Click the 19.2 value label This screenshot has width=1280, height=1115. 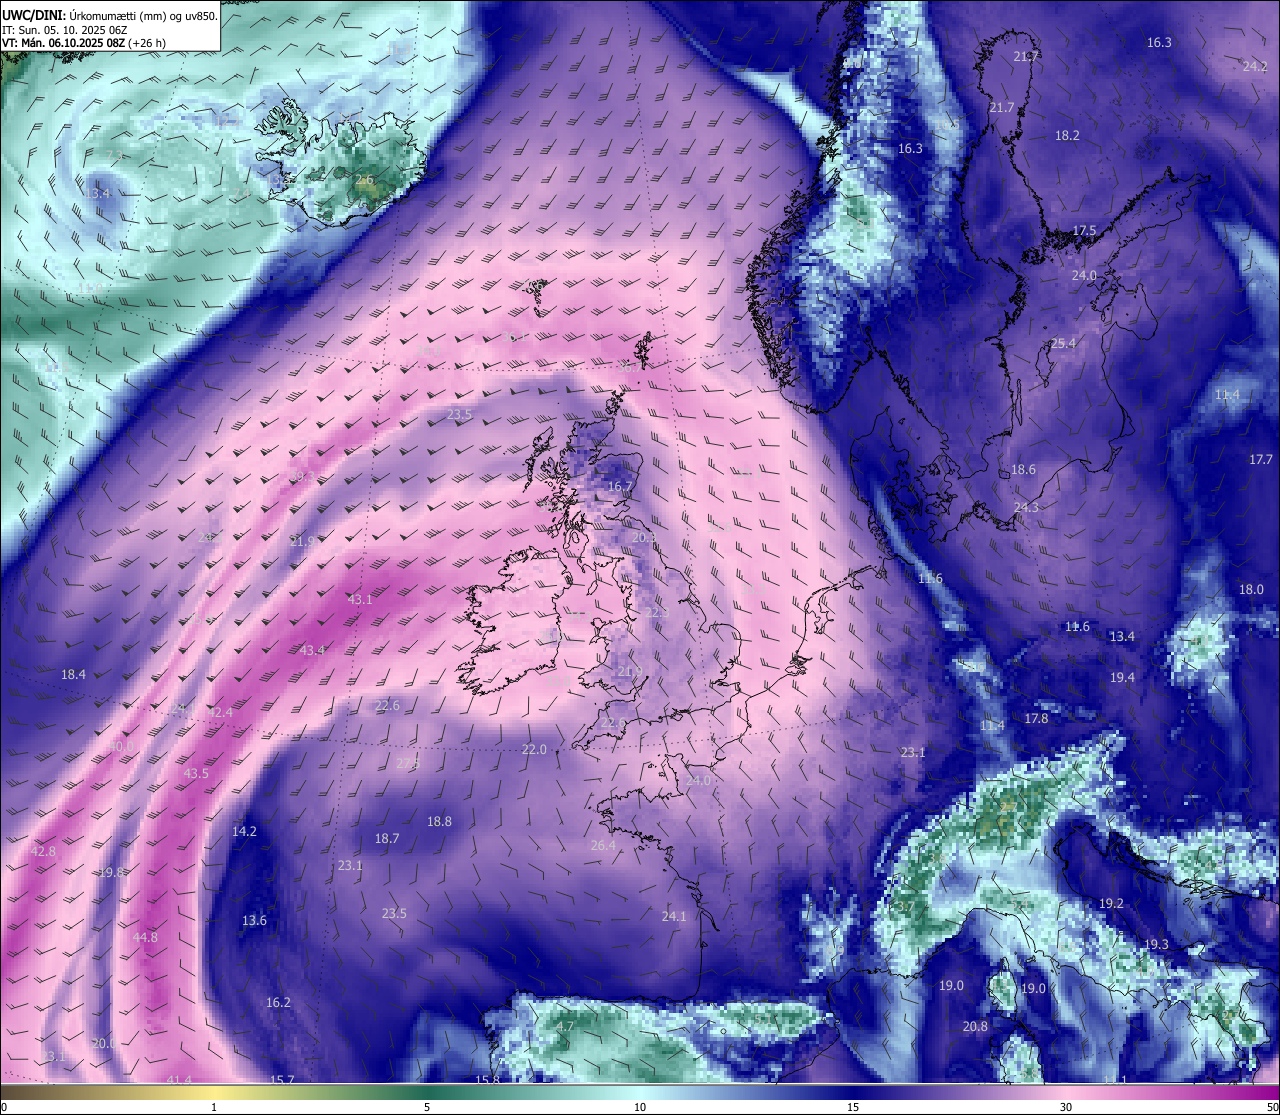(x=1111, y=904)
